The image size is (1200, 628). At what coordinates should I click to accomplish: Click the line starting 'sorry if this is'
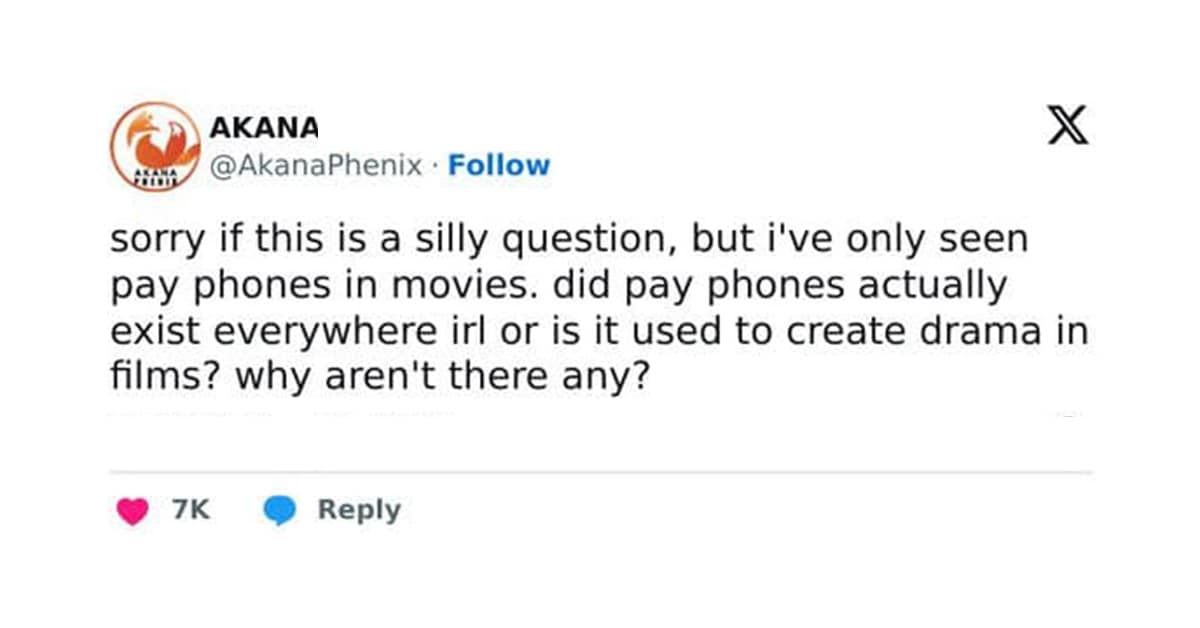[x=569, y=241]
